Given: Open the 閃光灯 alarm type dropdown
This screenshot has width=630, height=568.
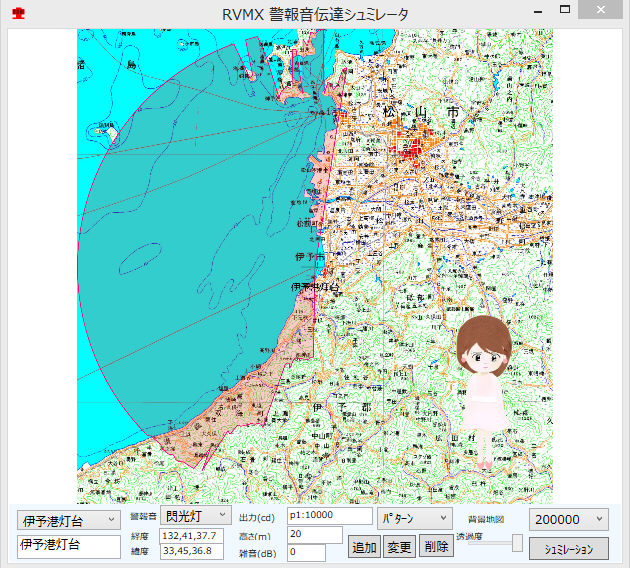Looking at the screenshot, I should (197, 516).
